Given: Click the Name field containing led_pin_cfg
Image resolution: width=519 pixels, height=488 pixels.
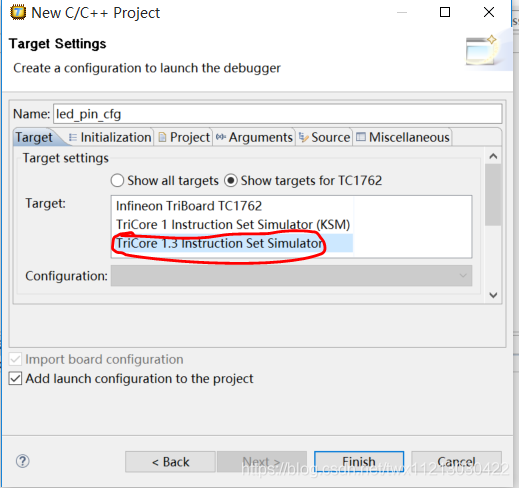Looking at the screenshot, I should [278, 114].
